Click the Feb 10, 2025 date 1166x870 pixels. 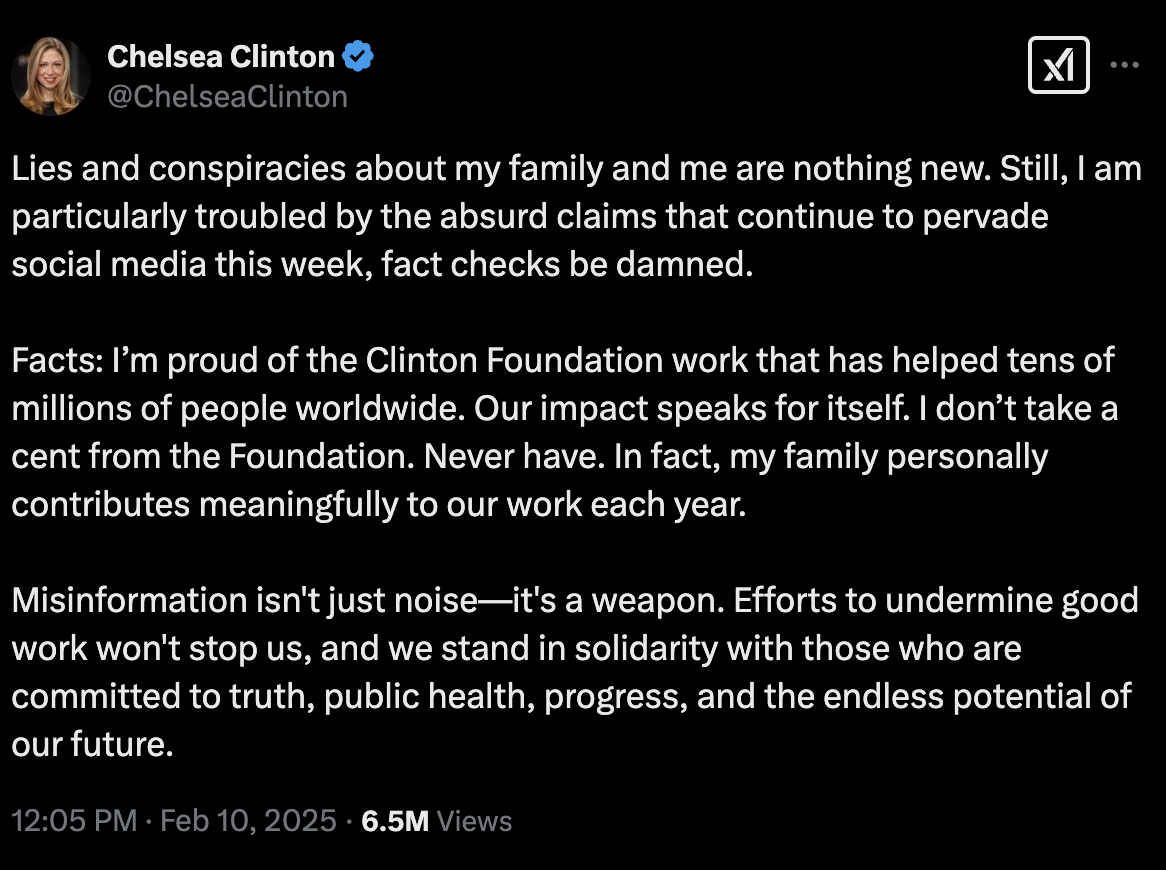tap(248, 821)
